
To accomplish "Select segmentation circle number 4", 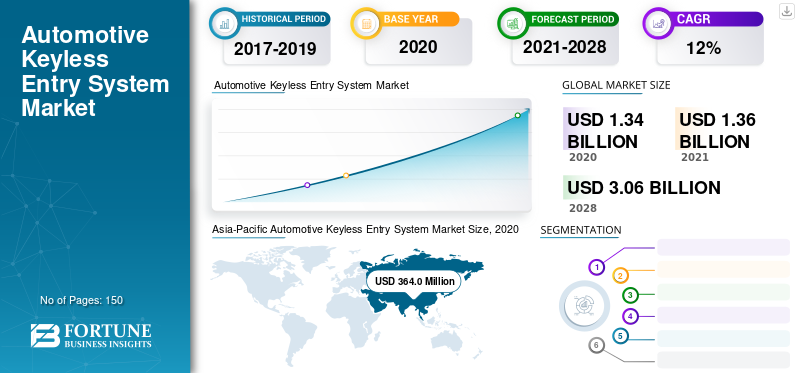I will coord(631,316).
